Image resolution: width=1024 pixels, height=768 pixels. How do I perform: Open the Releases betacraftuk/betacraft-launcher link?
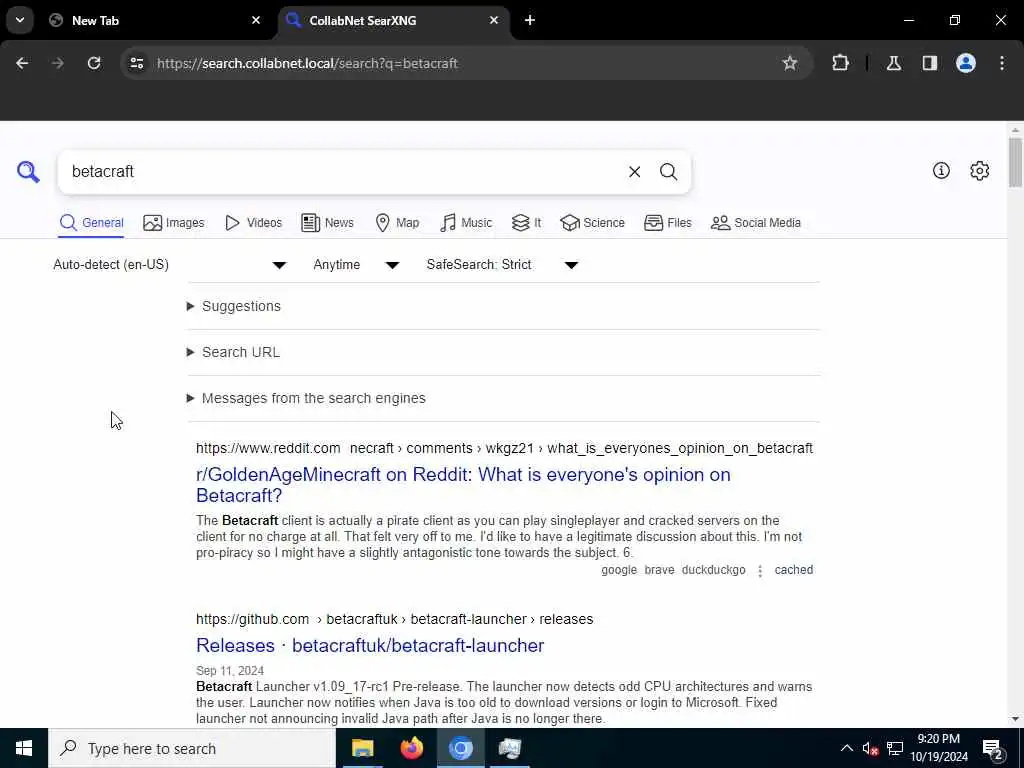click(x=370, y=645)
